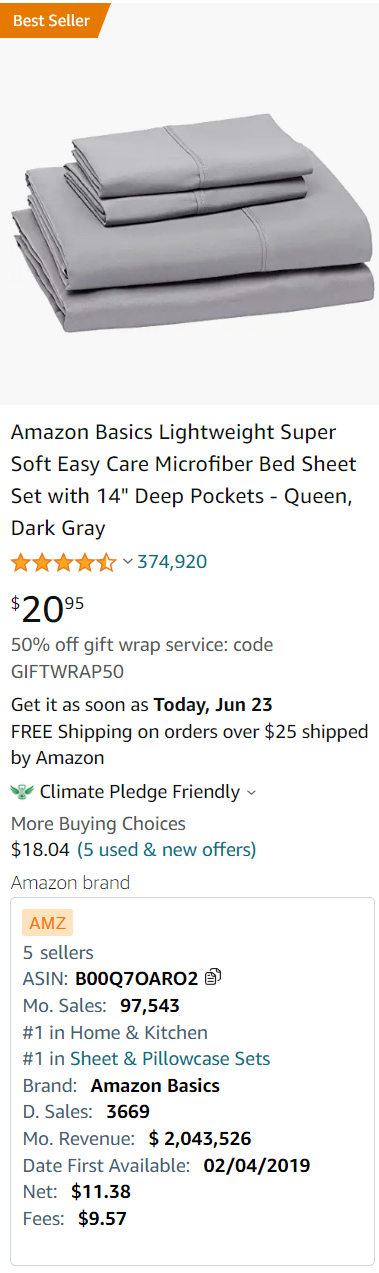
Task: Expand the rating breakdown chevron
Action: (127, 562)
